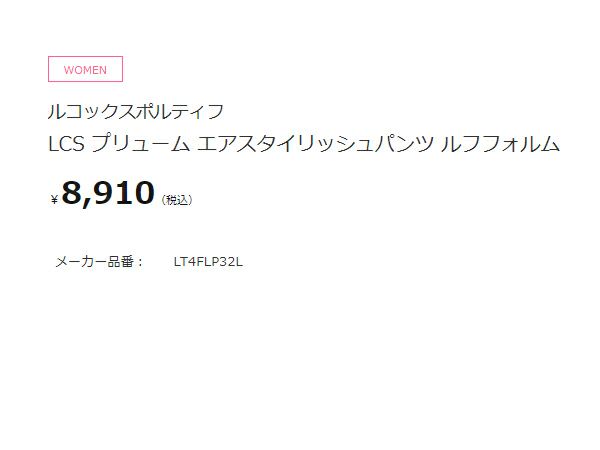The height and width of the screenshot is (450, 600).
Task: Click the colon after メーカー品番
Action: pos(140,262)
